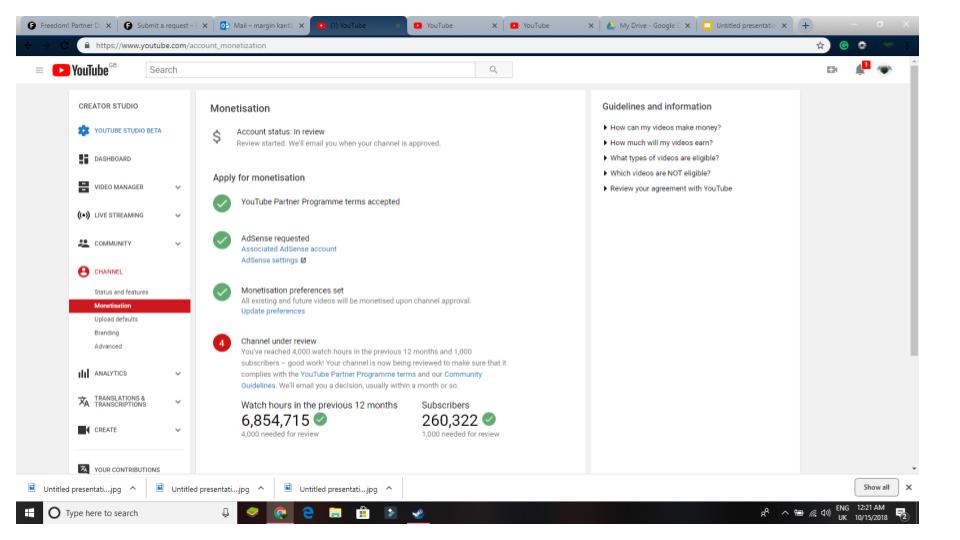Switch to Submit a request tab
Image resolution: width=960 pixels, height=540 pixels.
click(x=163, y=25)
